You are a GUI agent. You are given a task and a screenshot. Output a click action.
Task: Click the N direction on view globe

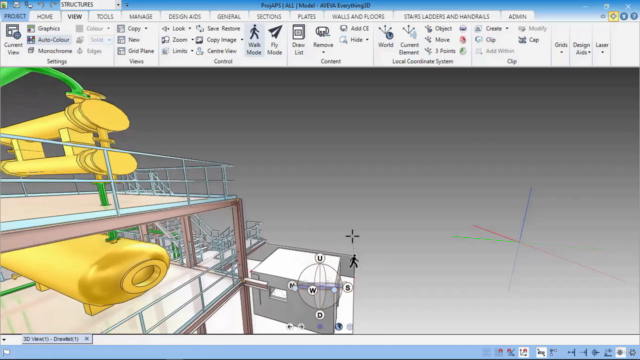pos(292,286)
